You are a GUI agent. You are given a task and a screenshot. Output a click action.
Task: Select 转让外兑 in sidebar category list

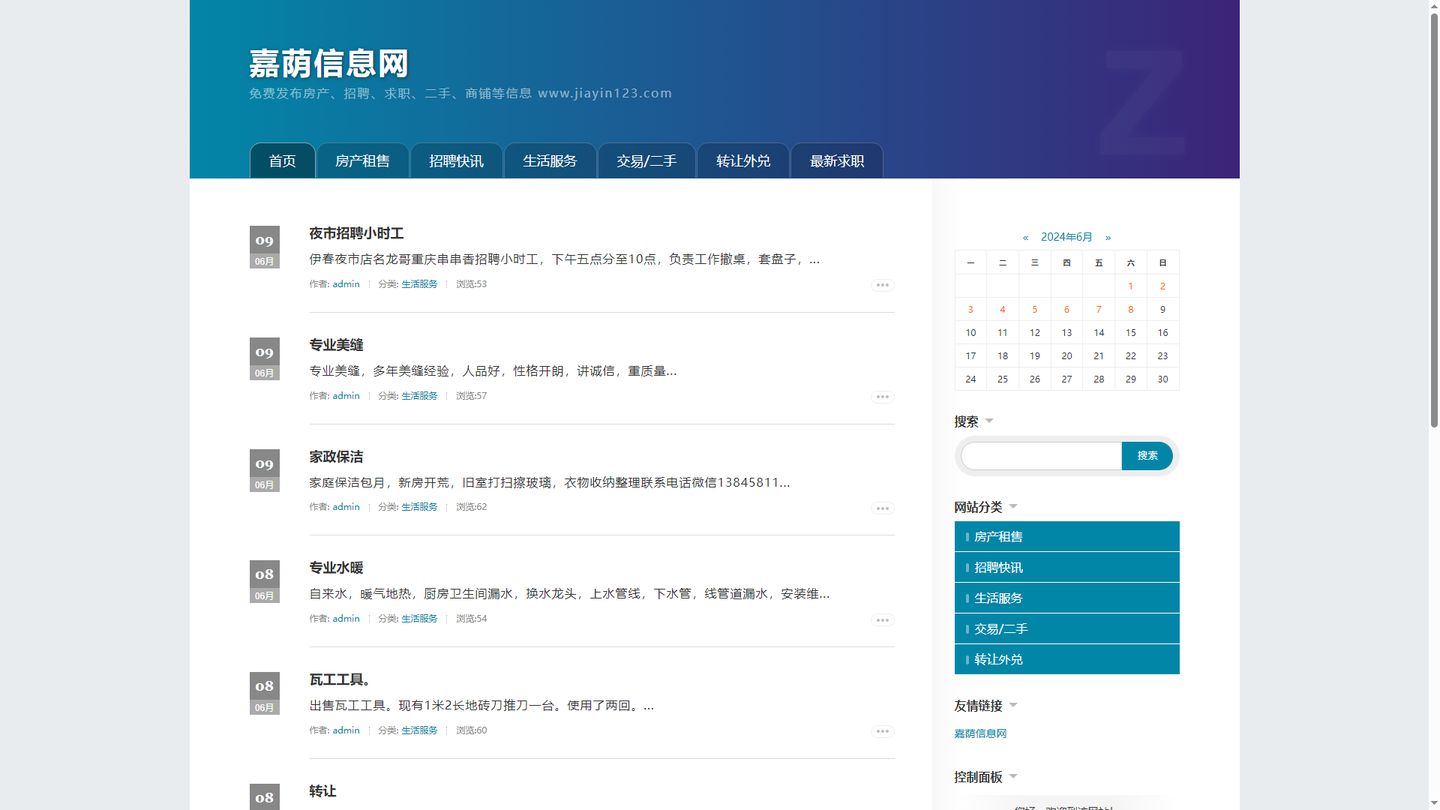[1067, 659]
